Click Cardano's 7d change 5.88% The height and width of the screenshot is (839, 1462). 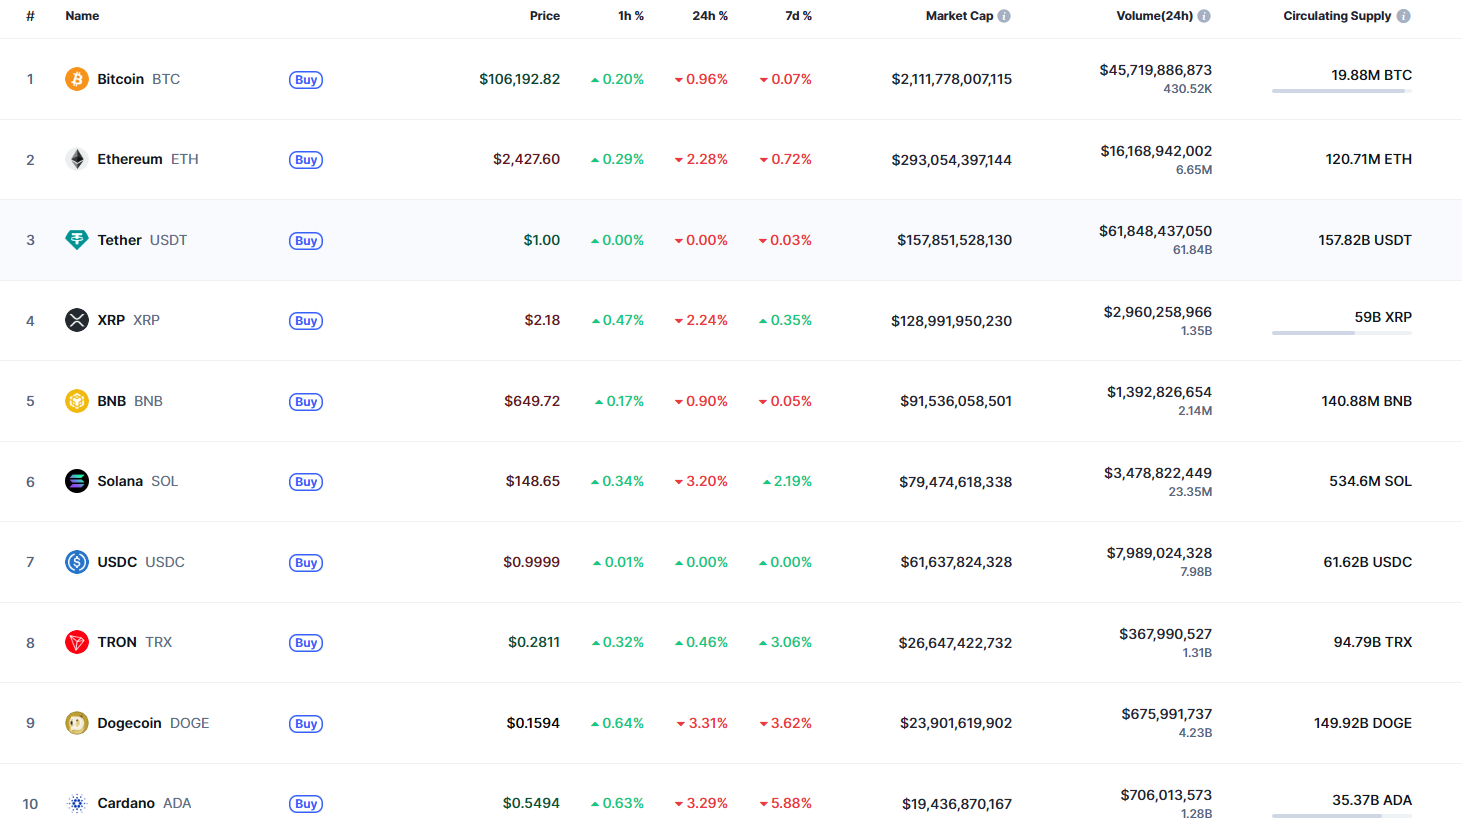(x=785, y=803)
